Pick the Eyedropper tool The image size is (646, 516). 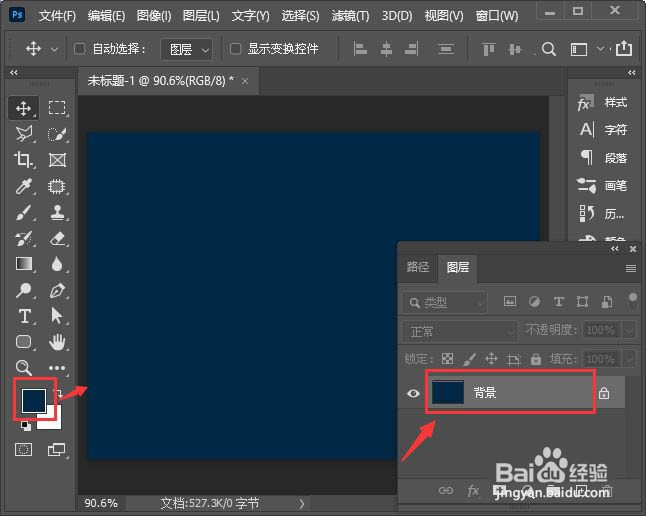(x=23, y=186)
